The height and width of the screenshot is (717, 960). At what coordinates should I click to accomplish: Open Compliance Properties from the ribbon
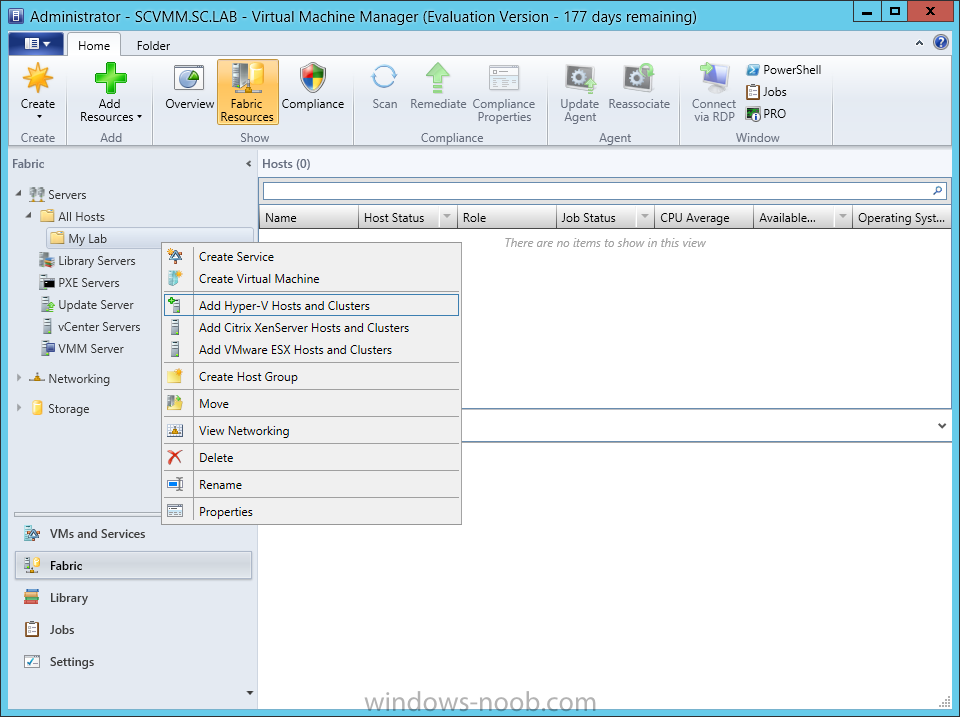click(x=503, y=92)
